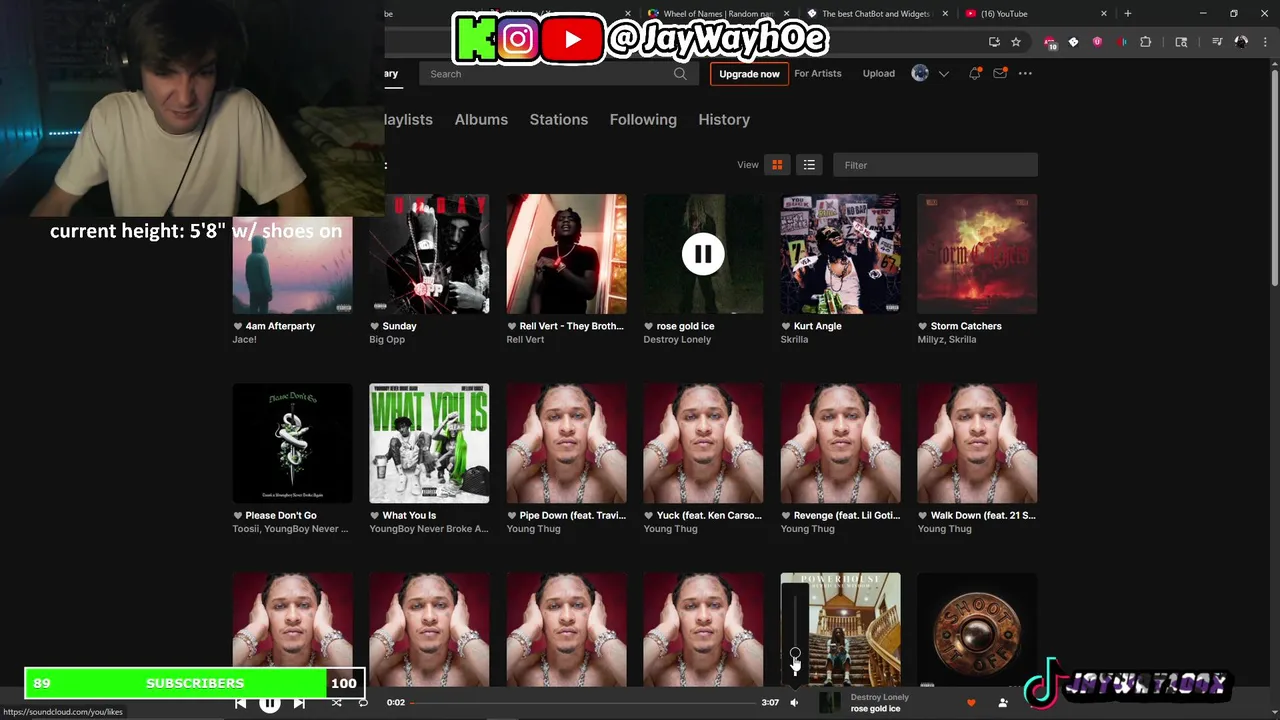Skip to previous track in player

tap(240, 703)
